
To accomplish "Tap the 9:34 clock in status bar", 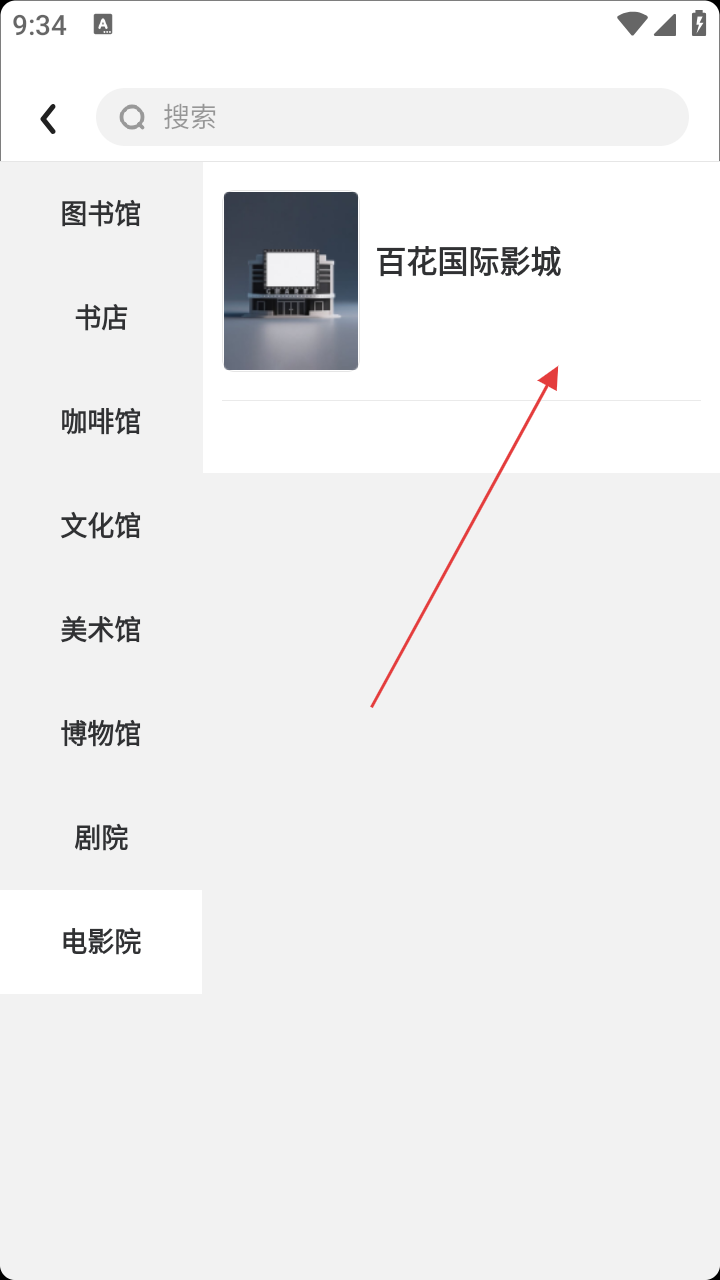I will 40,25.
